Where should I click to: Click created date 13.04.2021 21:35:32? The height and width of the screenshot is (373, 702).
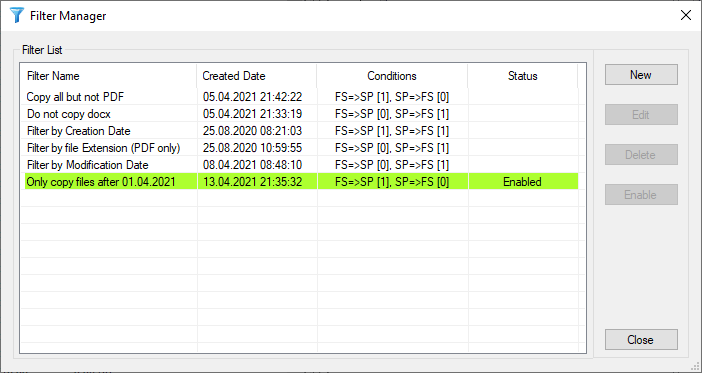click(x=253, y=182)
